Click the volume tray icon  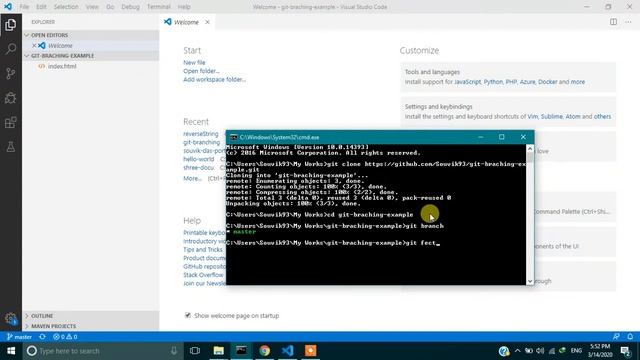540,351
